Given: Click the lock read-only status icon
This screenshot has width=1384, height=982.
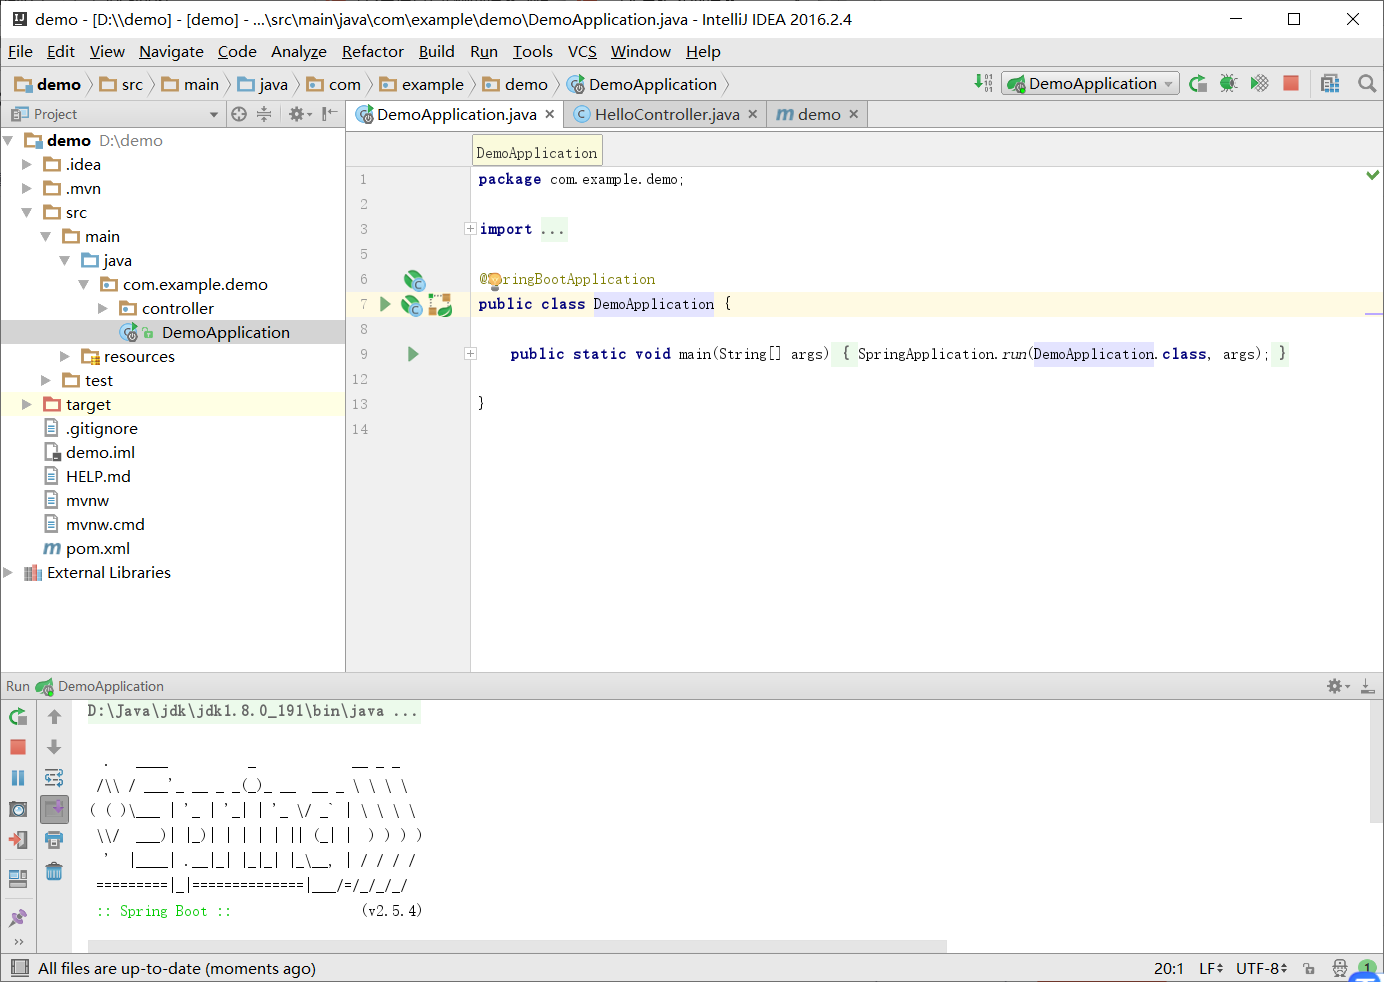Looking at the screenshot, I should [1309, 968].
